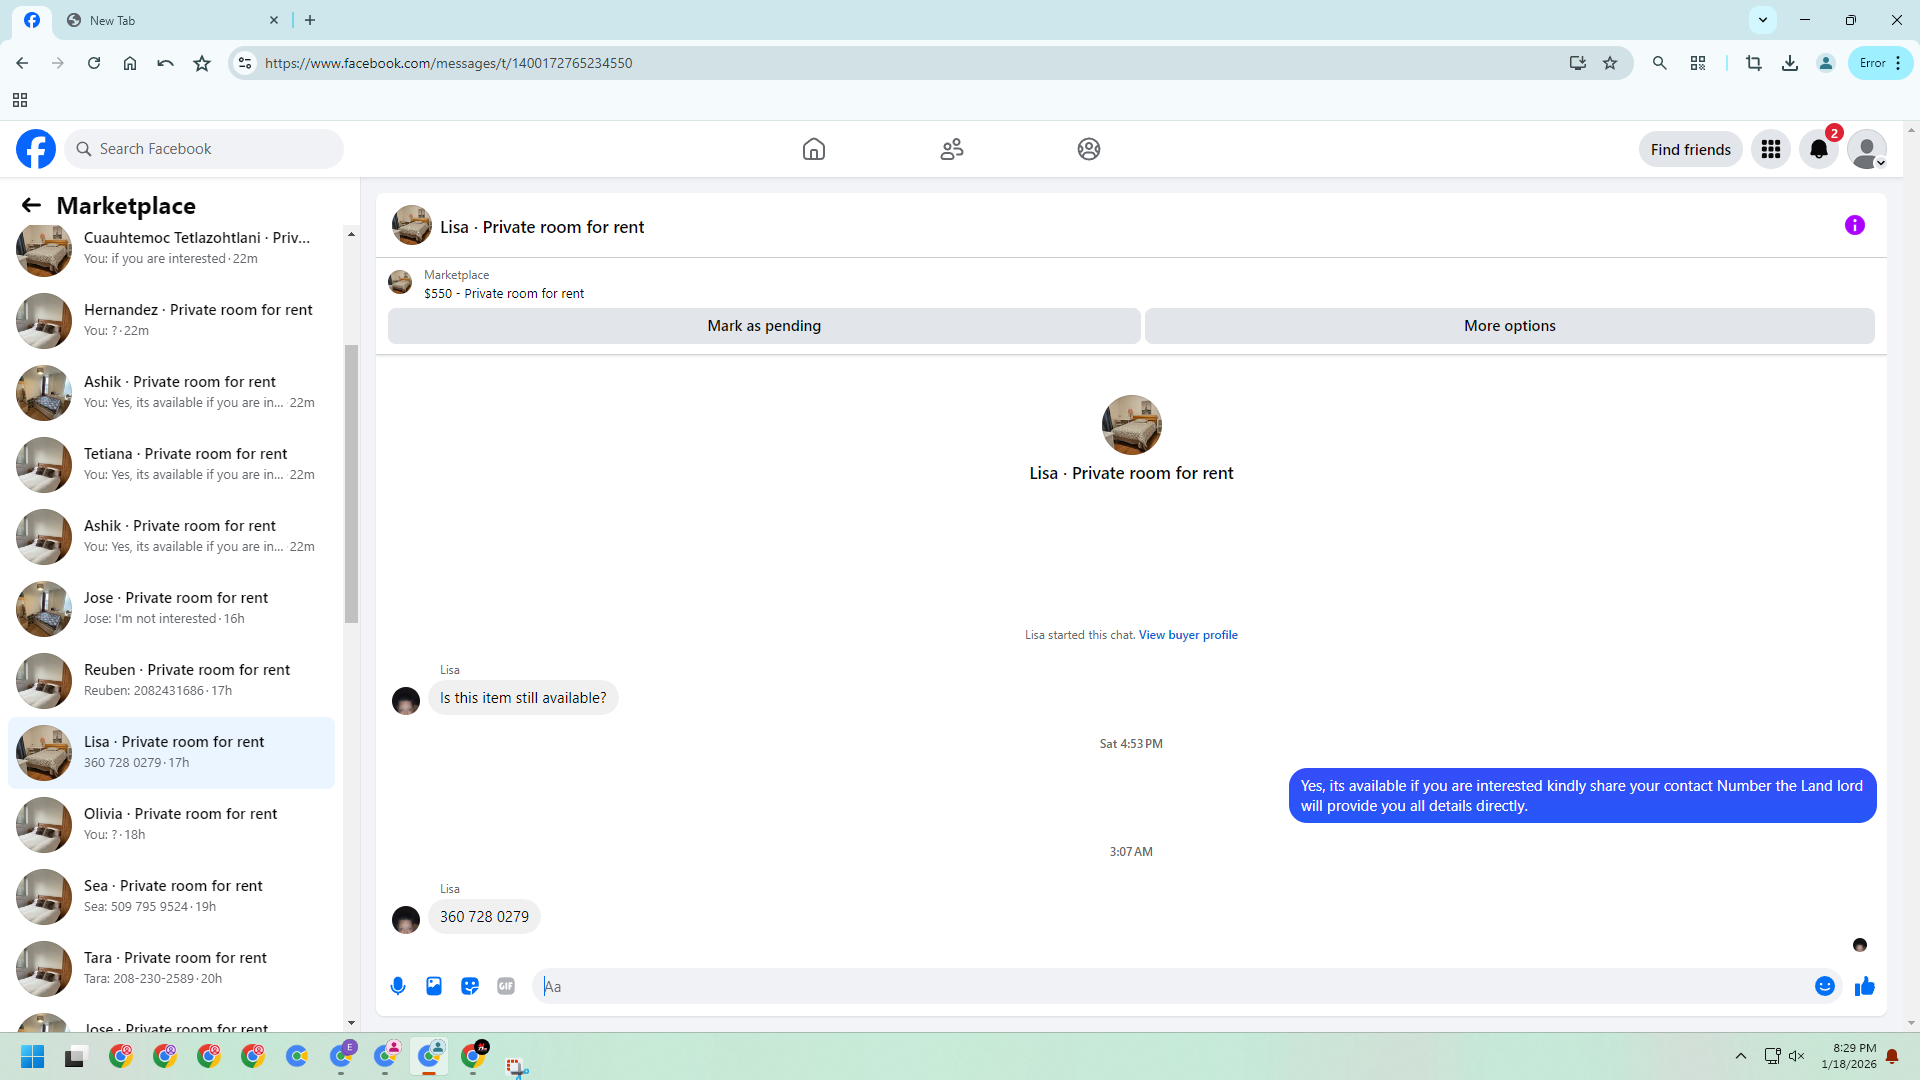1920x1080 pixels.
Task: Open Facebook notifications bell
Action: [x=1819, y=149]
